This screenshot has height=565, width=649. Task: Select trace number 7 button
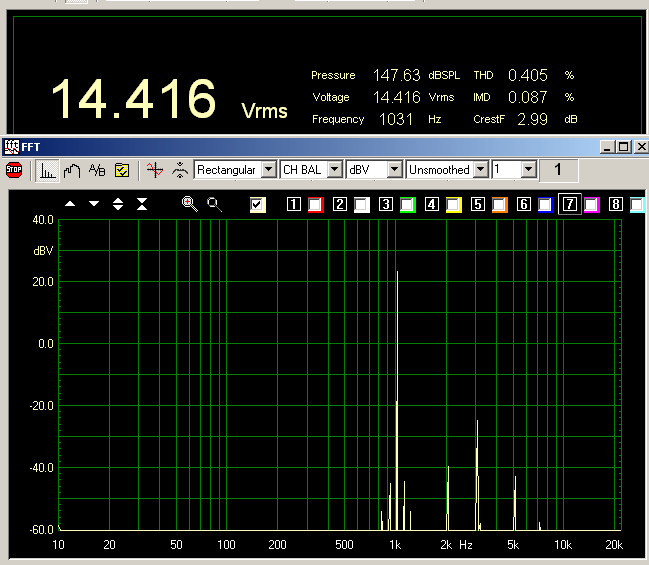[569, 205]
